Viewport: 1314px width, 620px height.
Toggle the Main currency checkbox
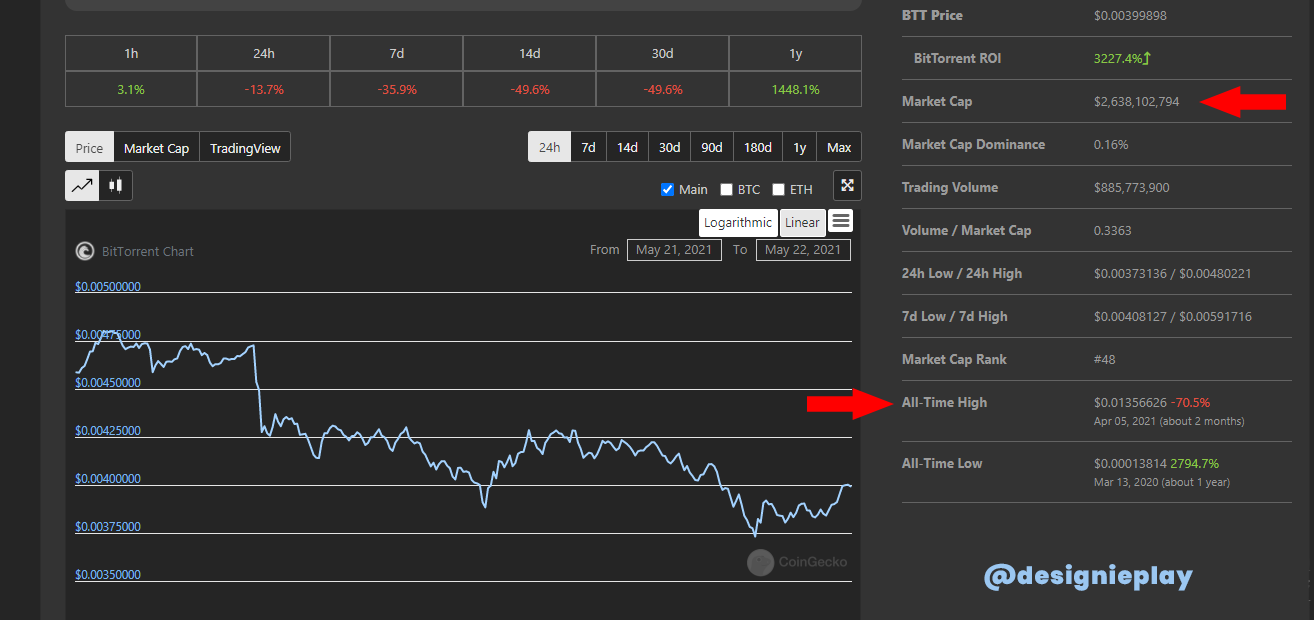(668, 189)
